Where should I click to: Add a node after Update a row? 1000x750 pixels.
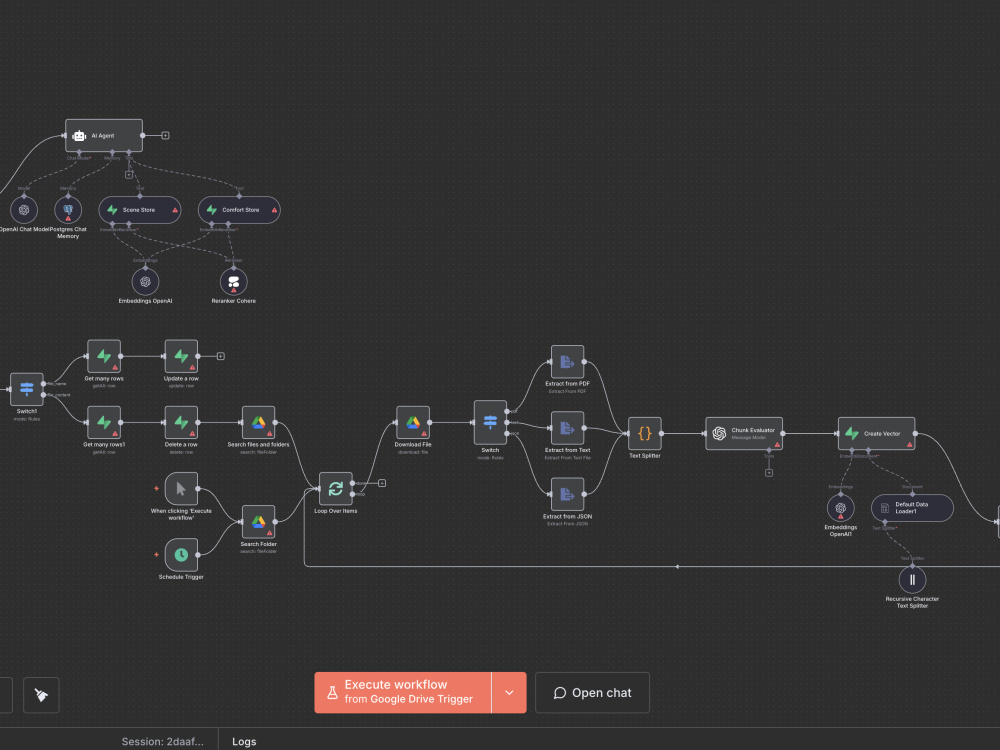click(221, 356)
